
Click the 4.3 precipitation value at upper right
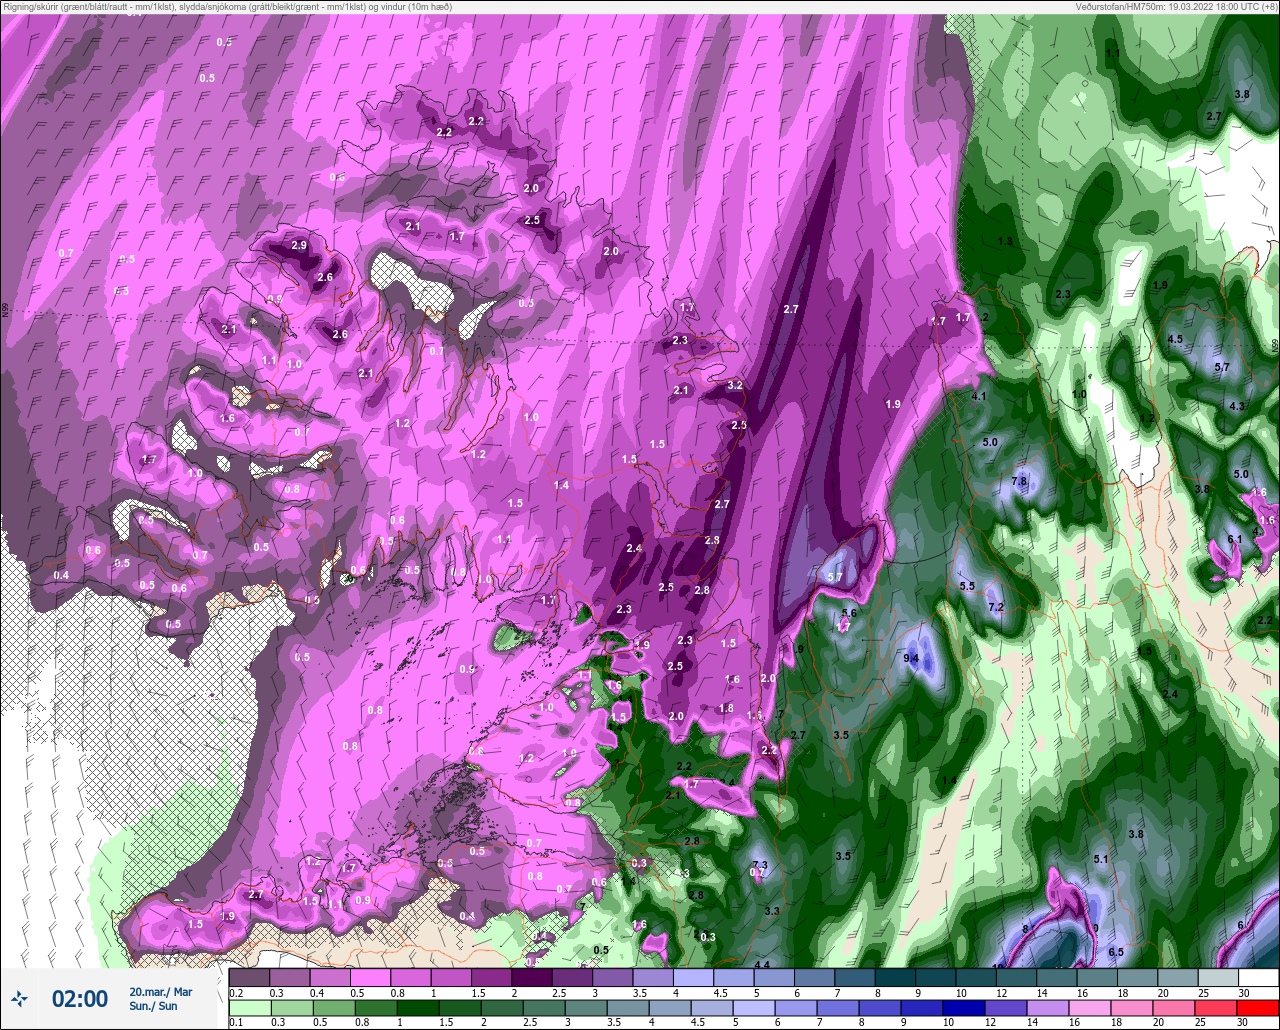[x=1237, y=406]
